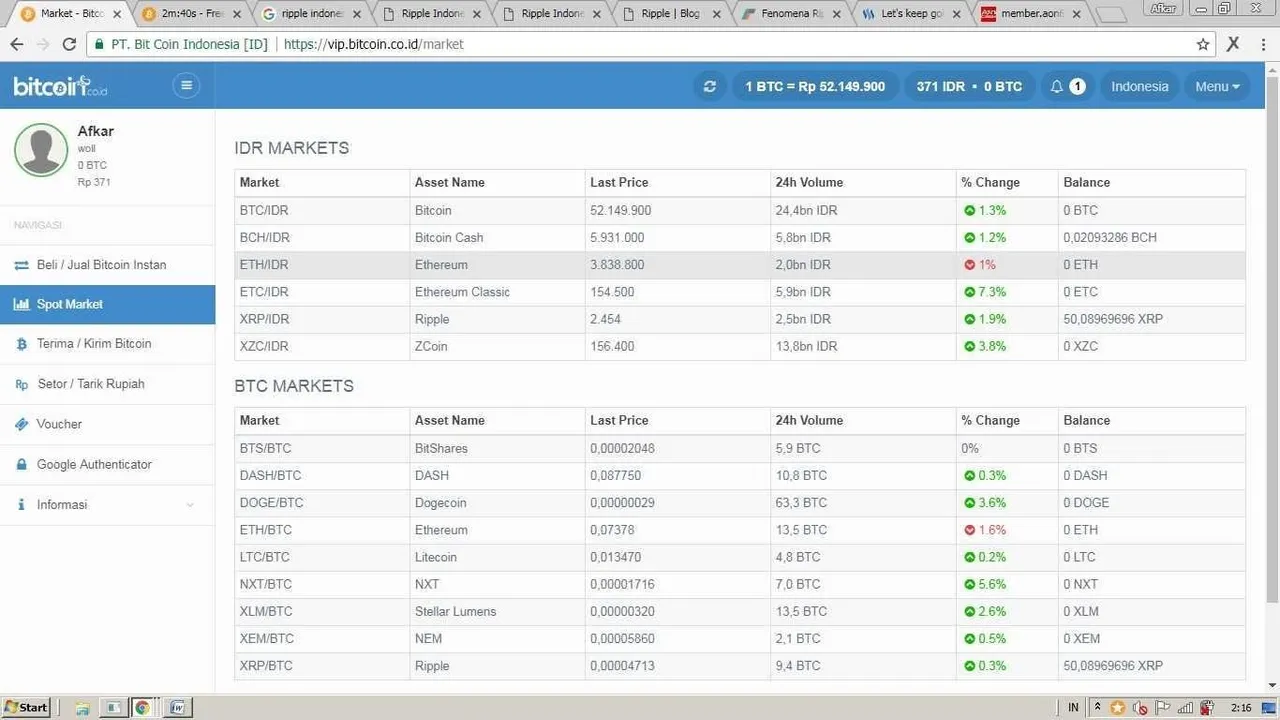Click the Stellar Lumens asset name
Screen dimensions: 1280x720
point(455,611)
